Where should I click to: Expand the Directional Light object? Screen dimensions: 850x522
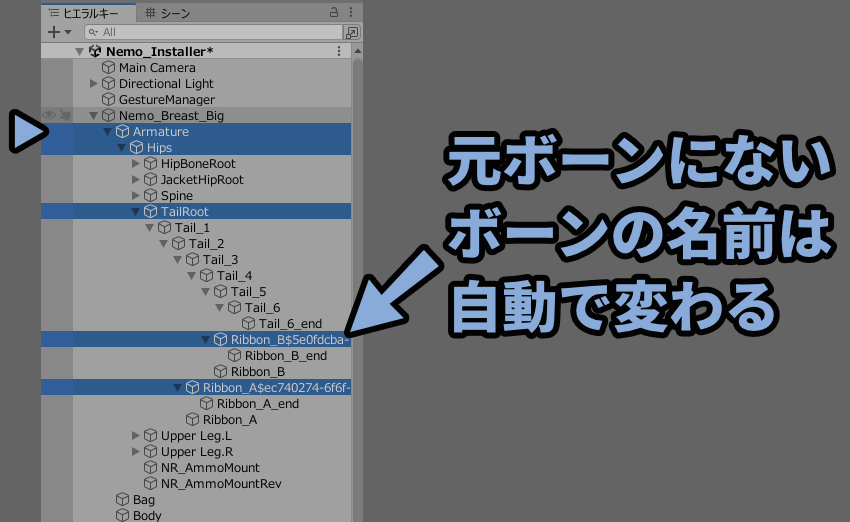tap(93, 83)
